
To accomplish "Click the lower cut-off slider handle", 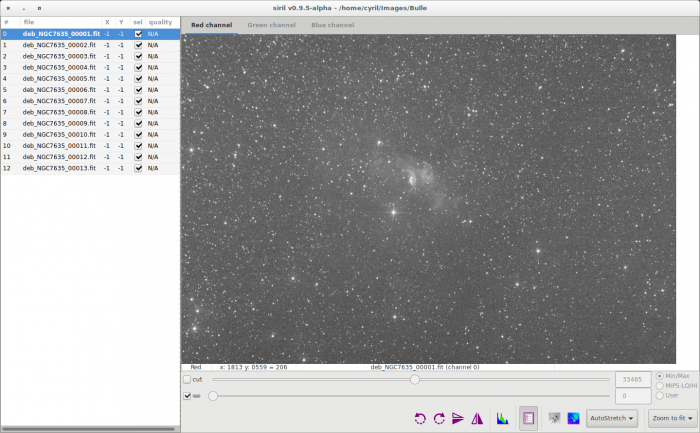I will pyautogui.click(x=213, y=396).
